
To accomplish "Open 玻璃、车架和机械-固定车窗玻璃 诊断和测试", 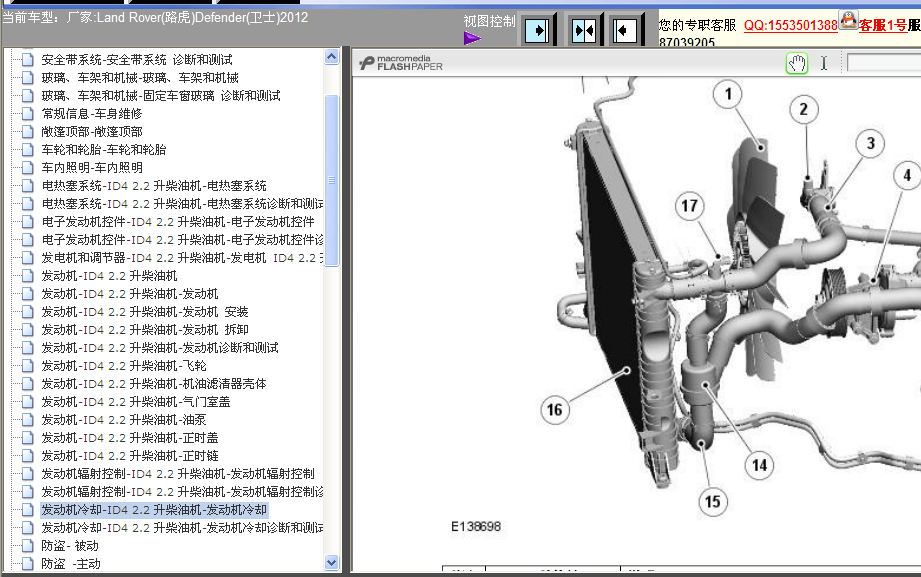I will (161, 96).
